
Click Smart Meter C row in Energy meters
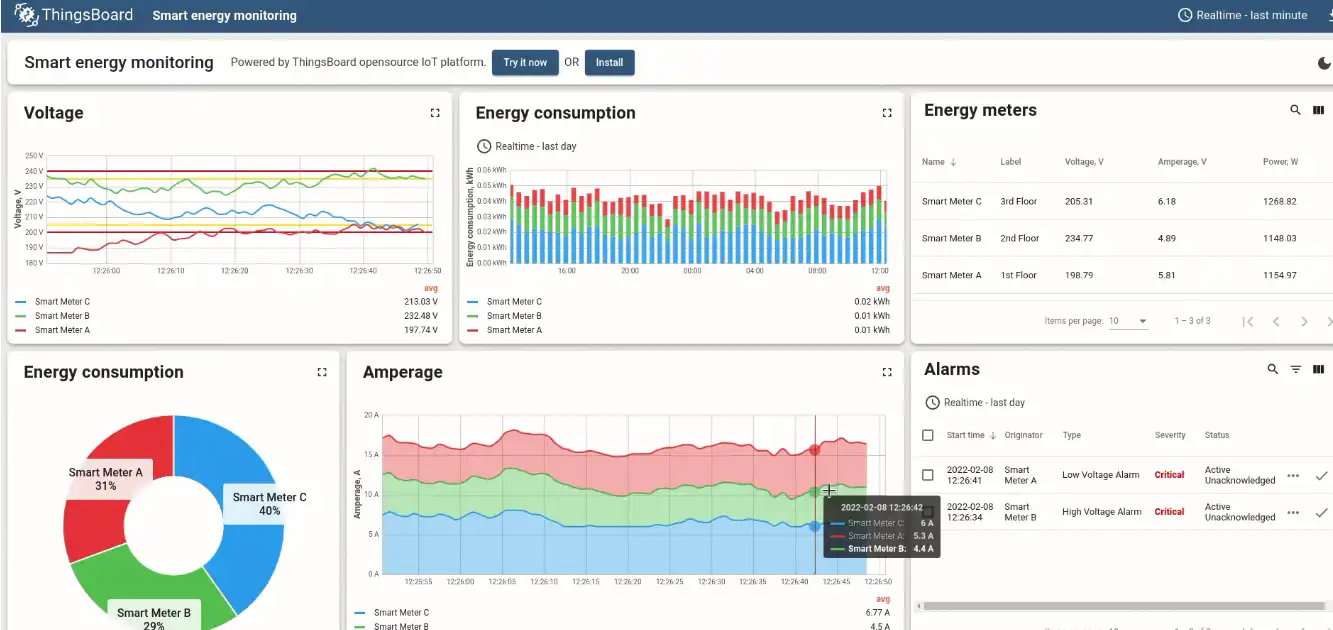1122,201
